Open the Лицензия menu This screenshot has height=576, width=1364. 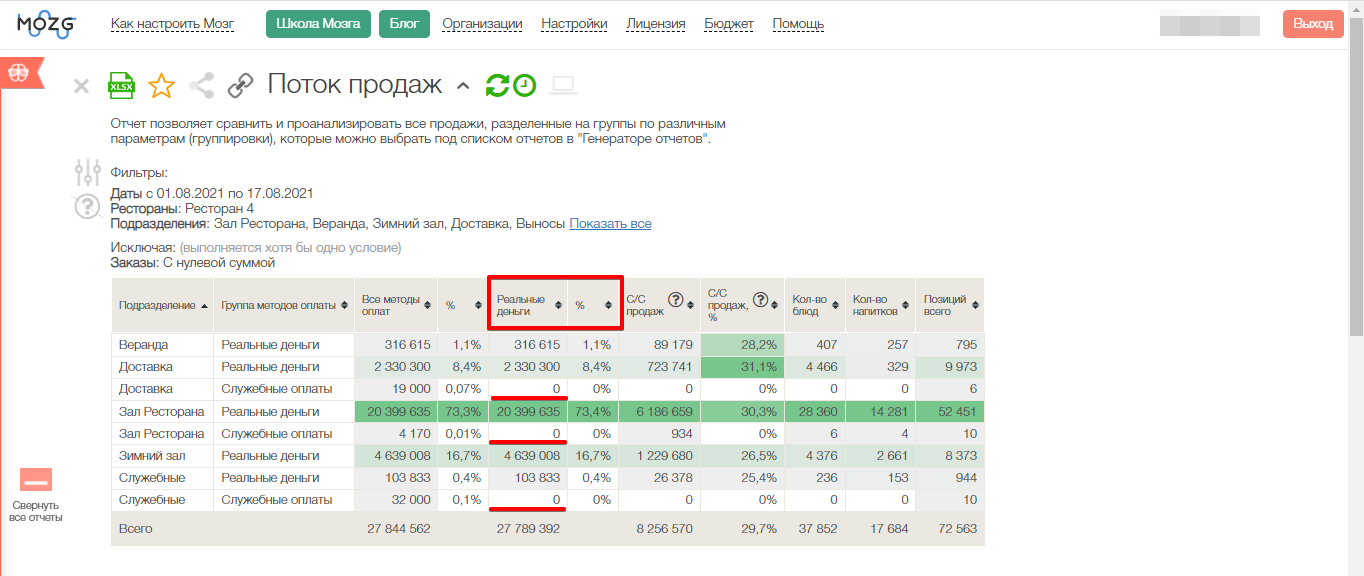click(656, 24)
